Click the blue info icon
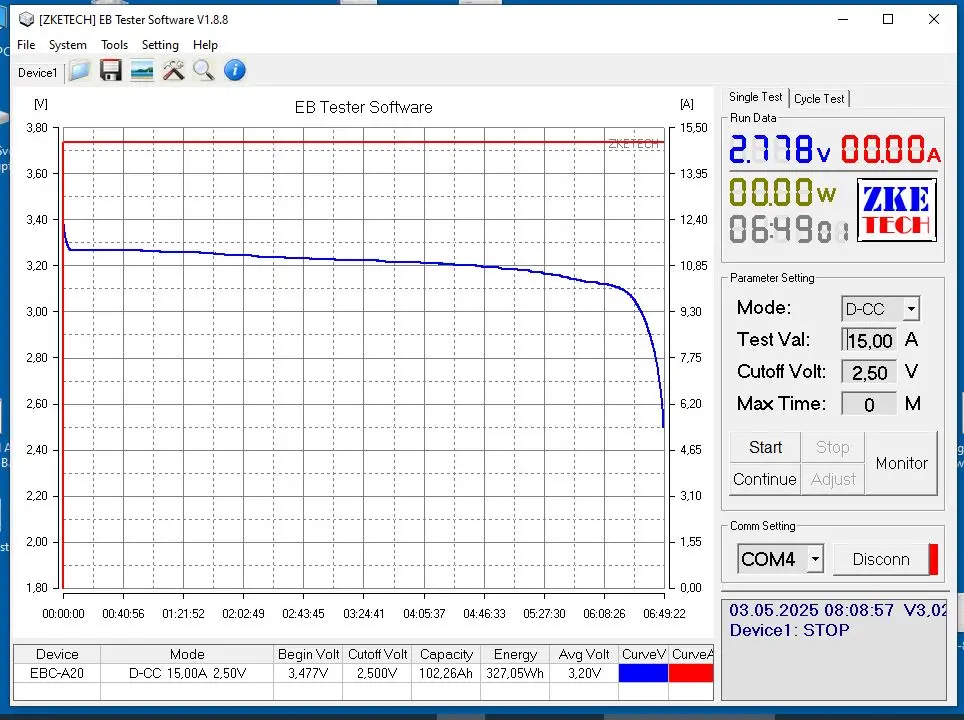964x720 pixels. (x=235, y=71)
